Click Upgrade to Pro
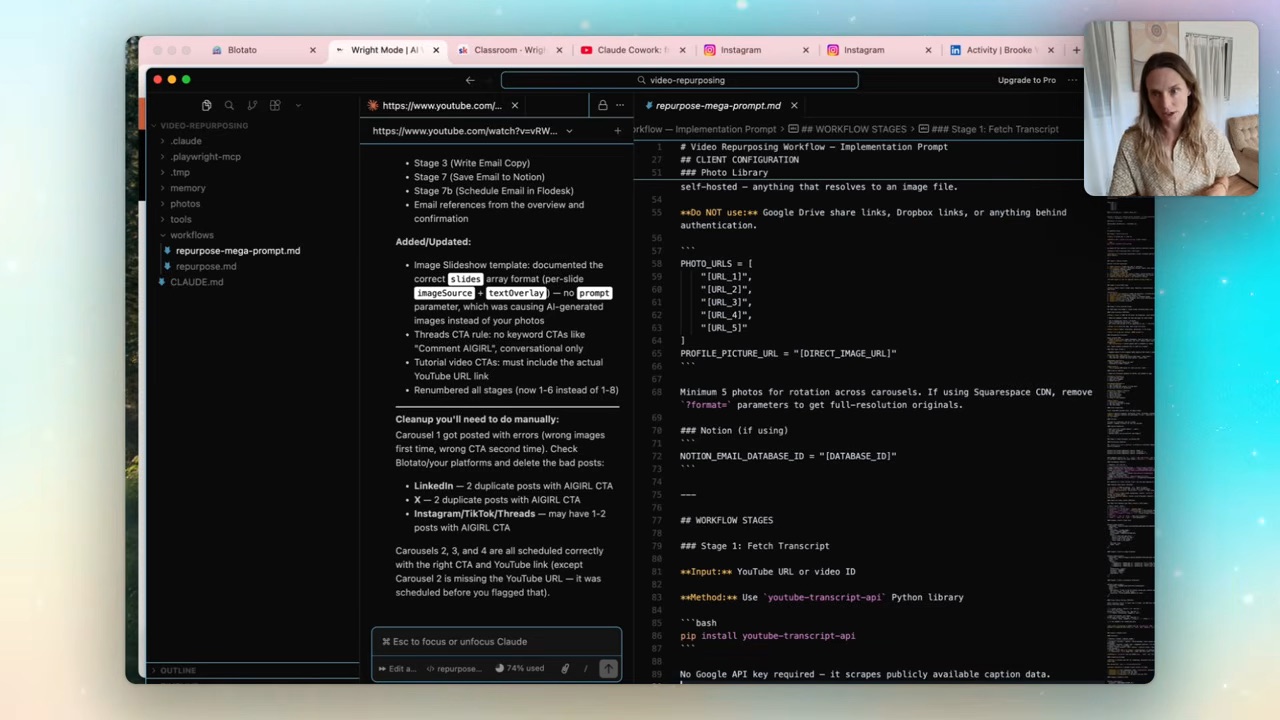Viewport: 1280px width, 720px height. 1026,80
